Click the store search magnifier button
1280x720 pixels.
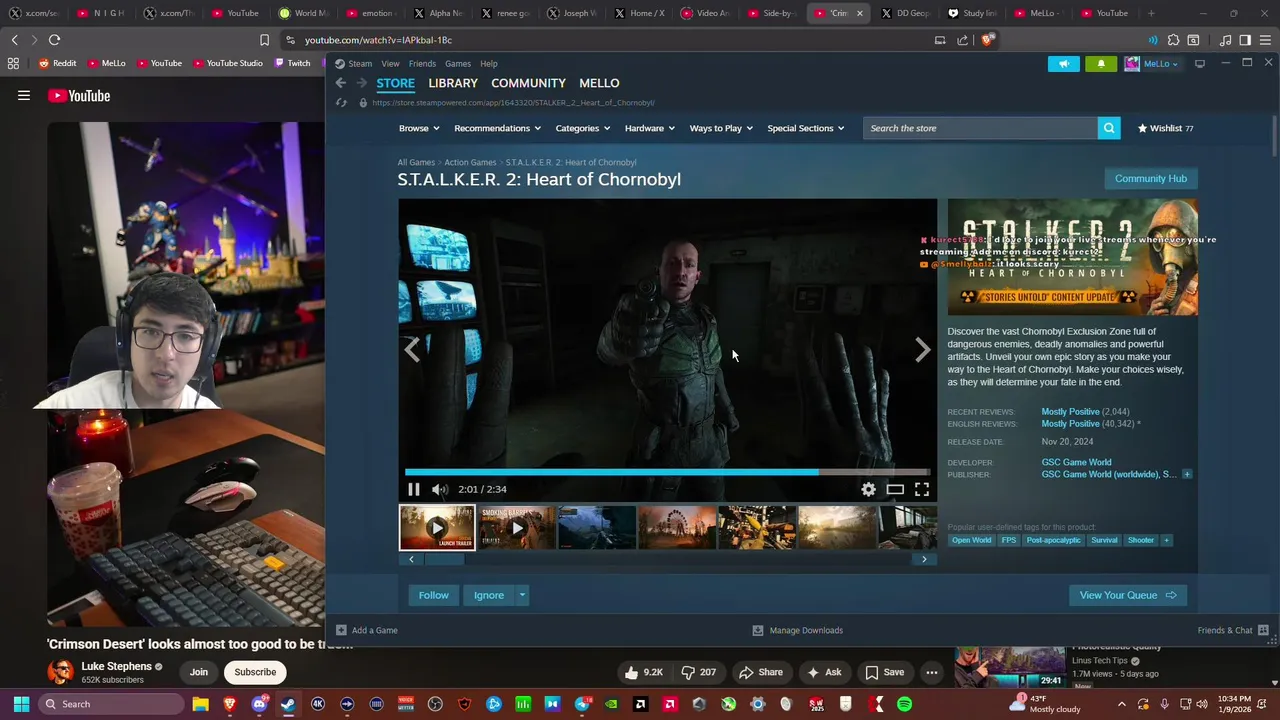(x=1109, y=128)
